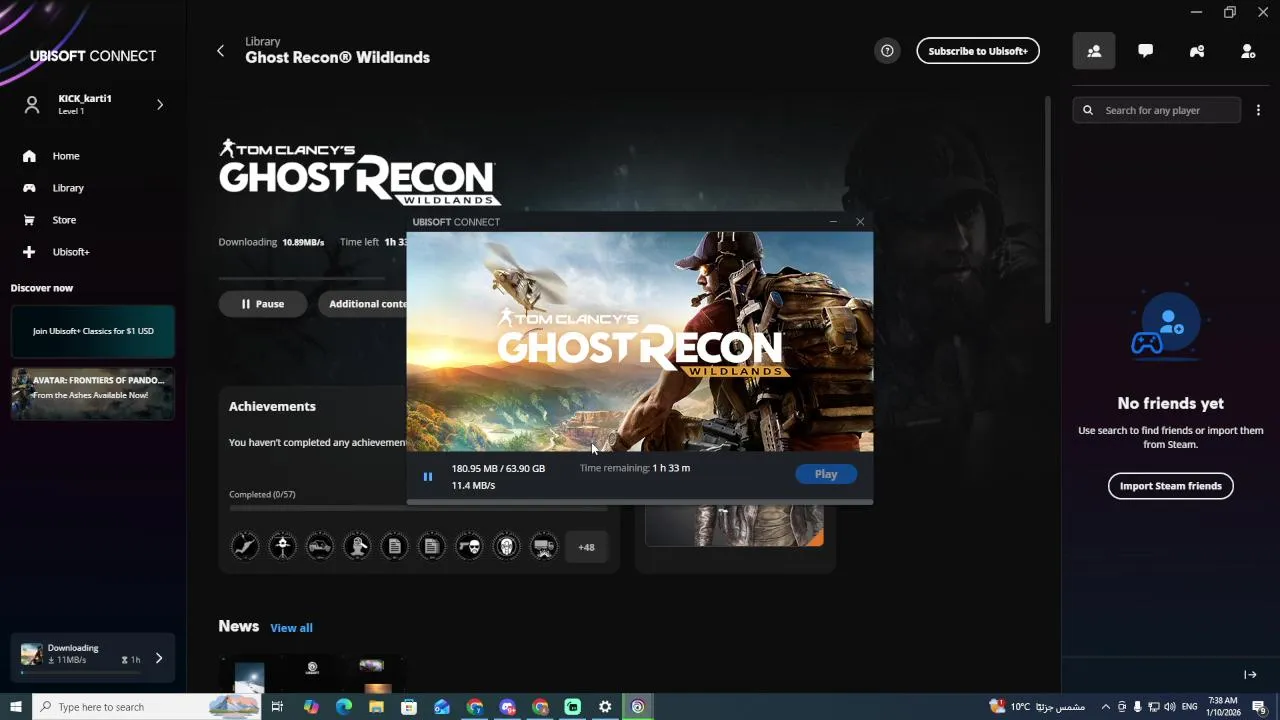
Task: Open the first news thumbnail
Action: coord(249,675)
